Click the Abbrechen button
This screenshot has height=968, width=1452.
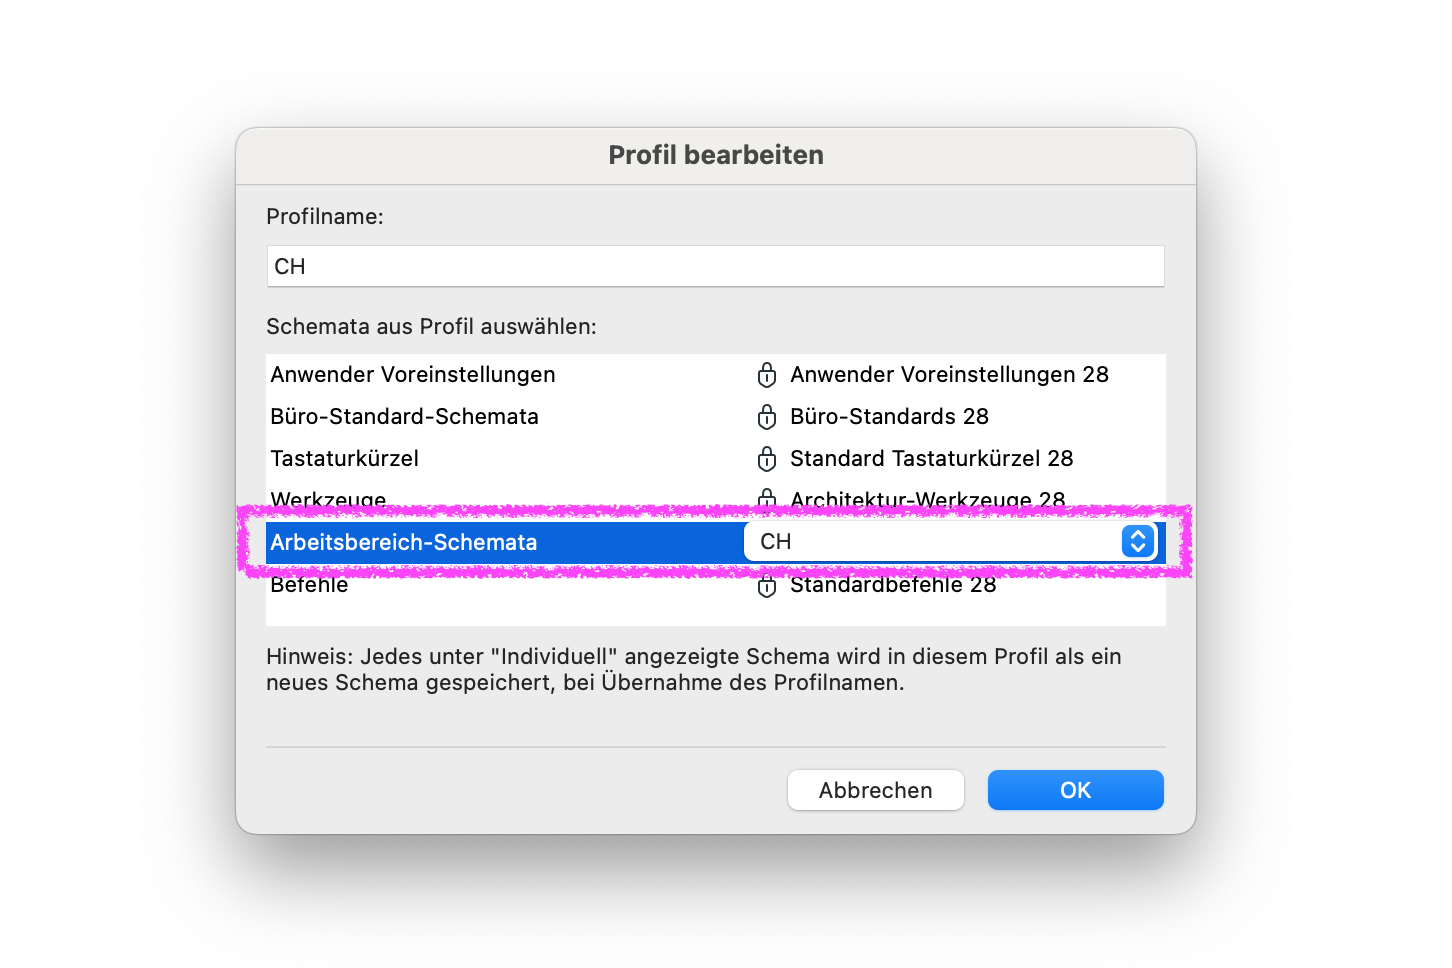876,790
